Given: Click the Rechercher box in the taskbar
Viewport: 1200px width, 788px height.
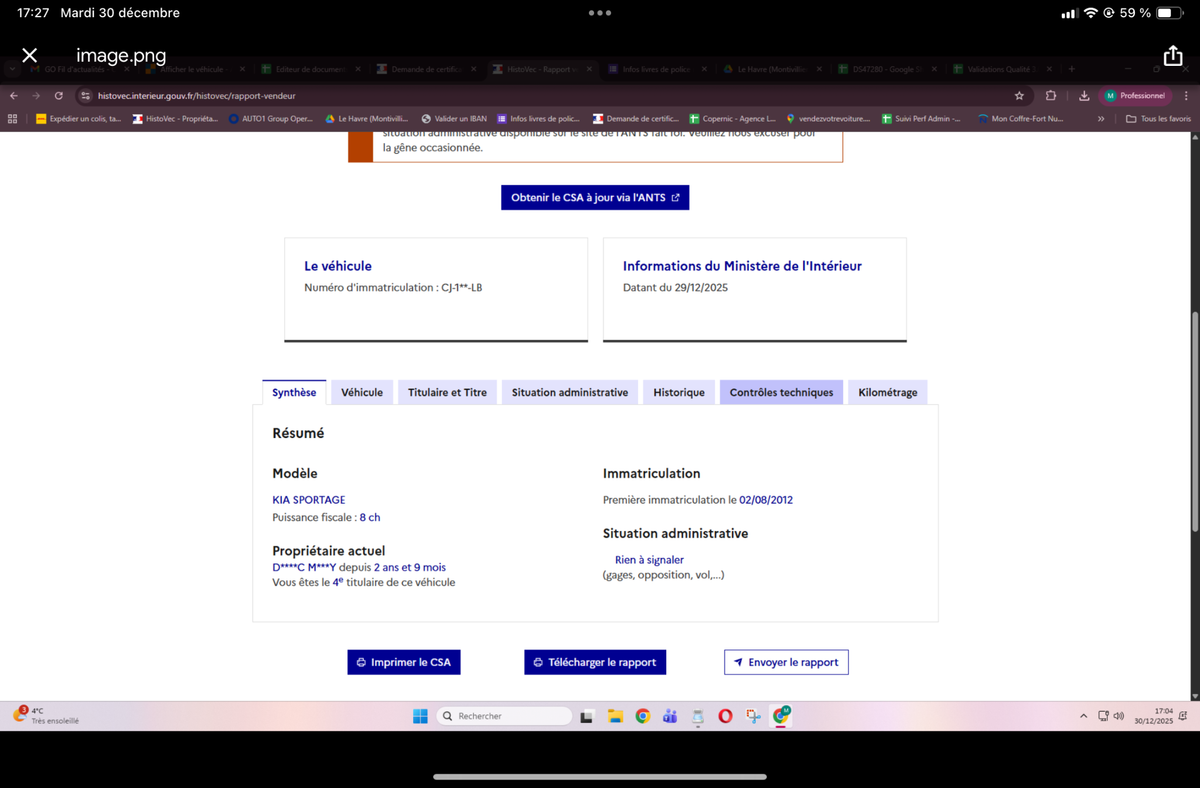Looking at the screenshot, I should coord(505,716).
